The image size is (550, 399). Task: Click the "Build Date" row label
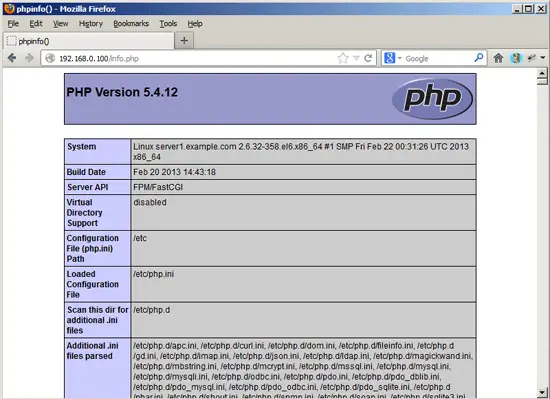pyautogui.click(x=86, y=172)
